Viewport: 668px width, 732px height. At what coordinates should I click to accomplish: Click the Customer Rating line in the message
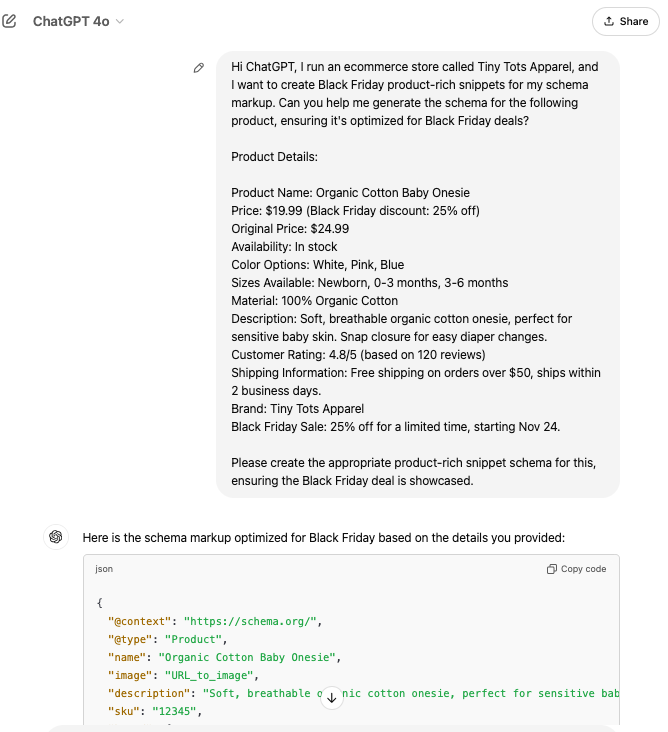click(358, 355)
